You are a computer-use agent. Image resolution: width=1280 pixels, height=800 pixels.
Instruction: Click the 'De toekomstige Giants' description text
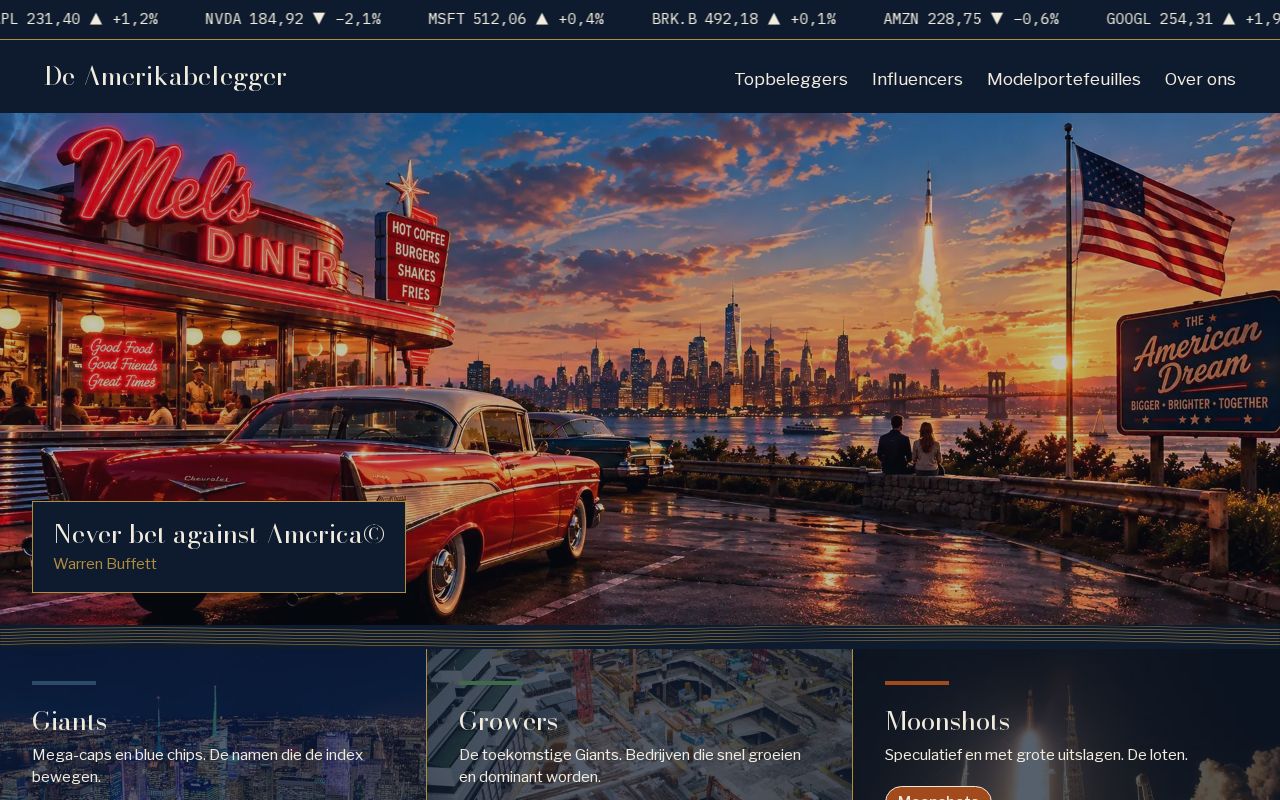point(630,766)
